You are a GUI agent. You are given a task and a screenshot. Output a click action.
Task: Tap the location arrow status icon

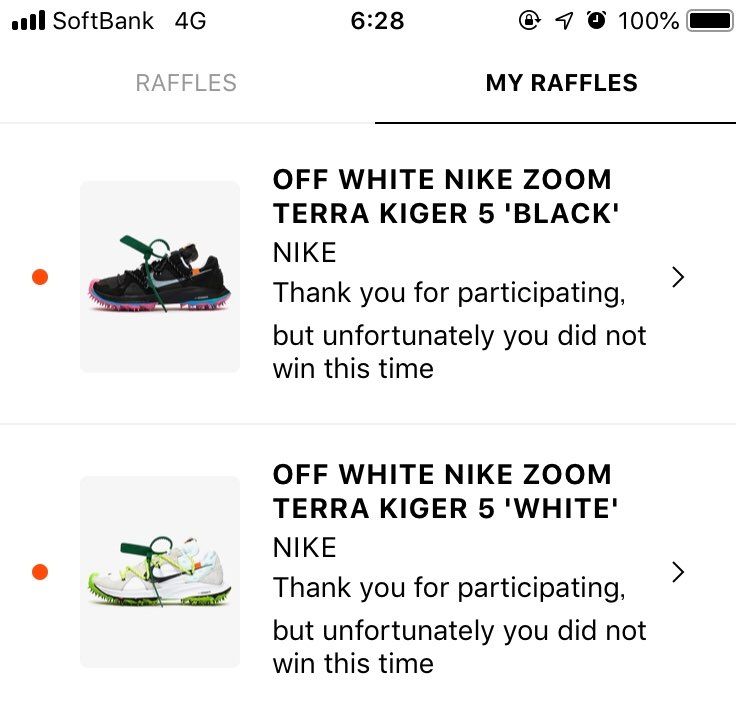(x=565, y=21)
